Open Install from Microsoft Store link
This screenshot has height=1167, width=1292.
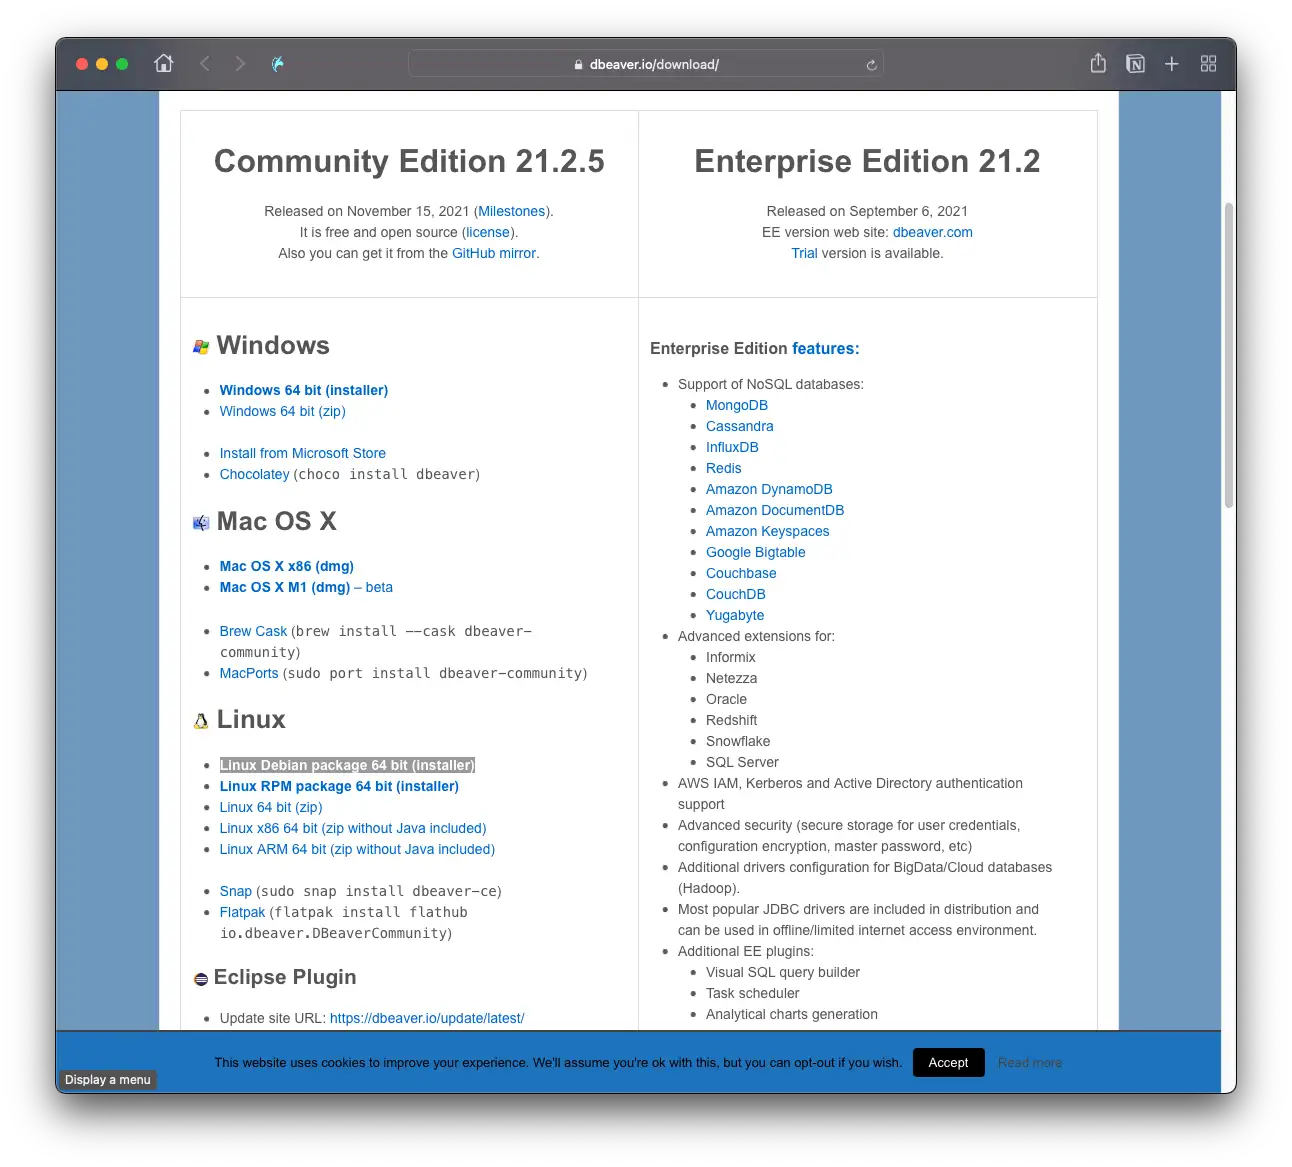tap(303, 453)
